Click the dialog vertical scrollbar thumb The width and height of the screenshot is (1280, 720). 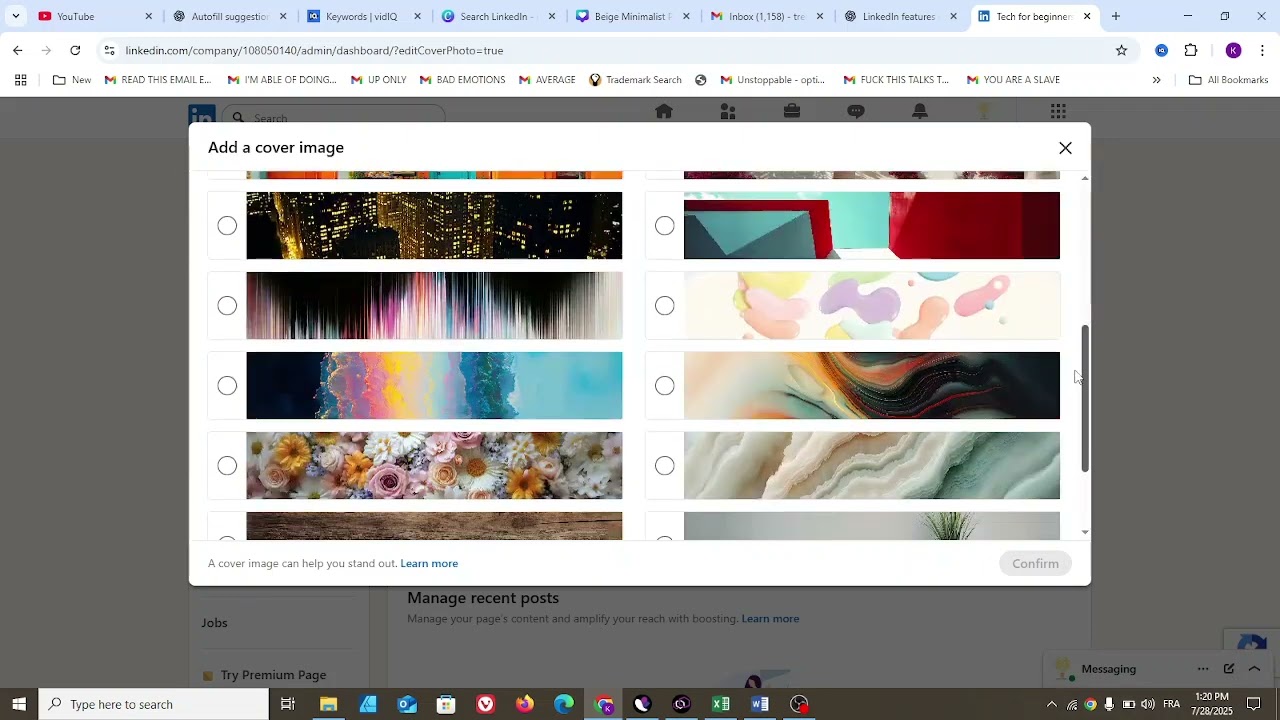(1085, 399)
